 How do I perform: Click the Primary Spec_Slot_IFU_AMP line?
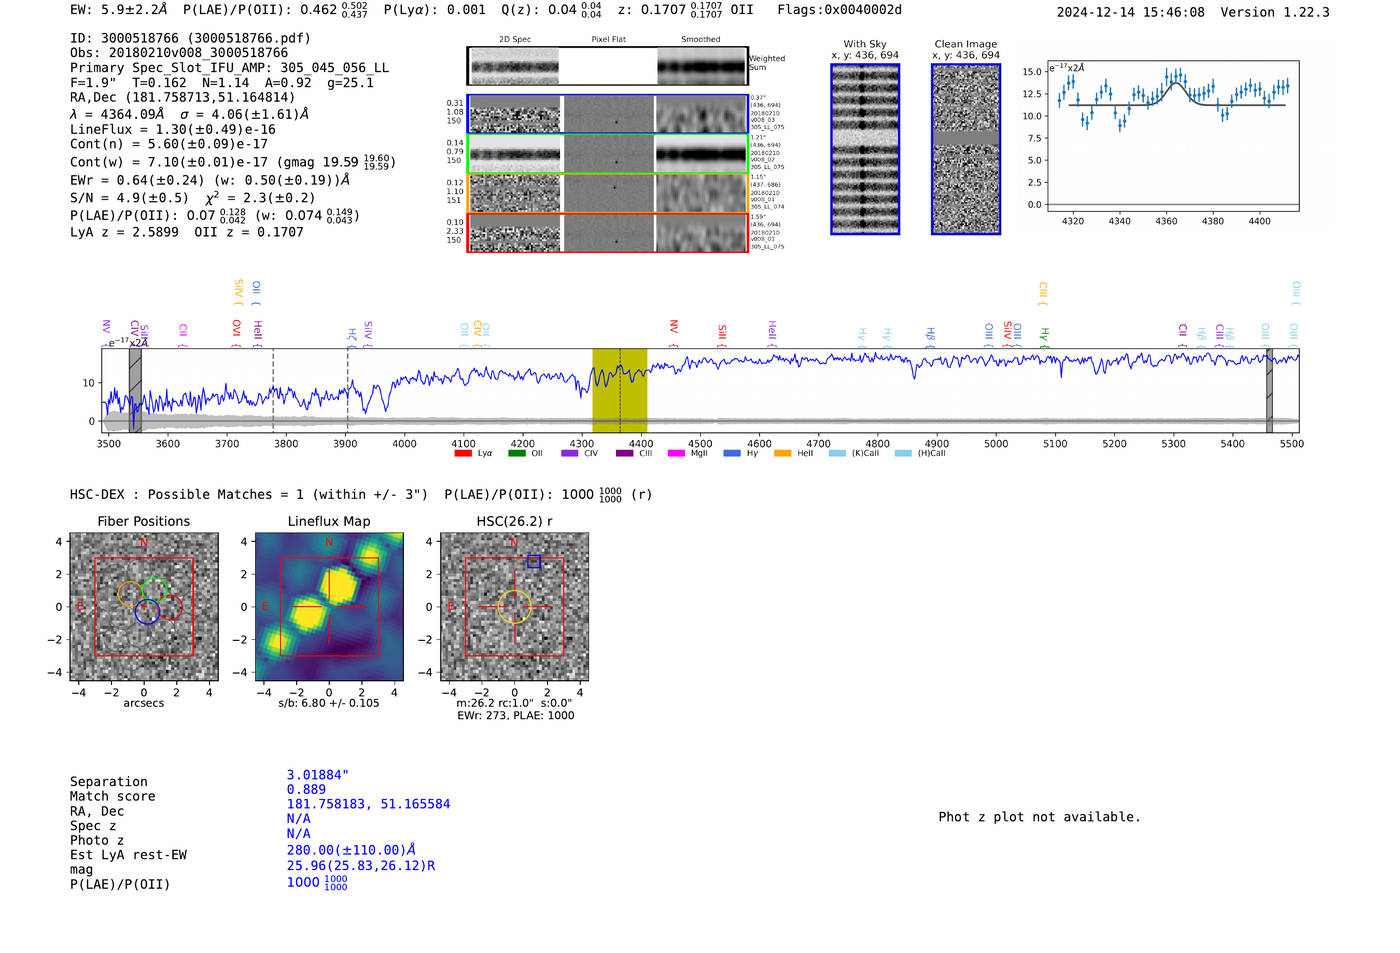(x=230, y=68)
